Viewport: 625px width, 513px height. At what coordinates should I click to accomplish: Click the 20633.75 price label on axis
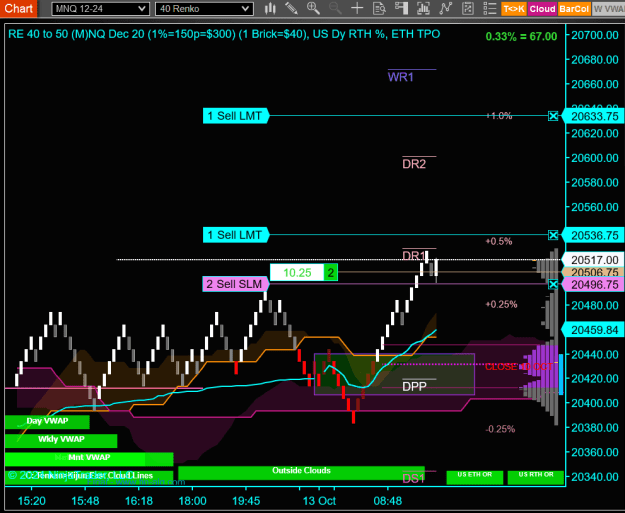594,116
